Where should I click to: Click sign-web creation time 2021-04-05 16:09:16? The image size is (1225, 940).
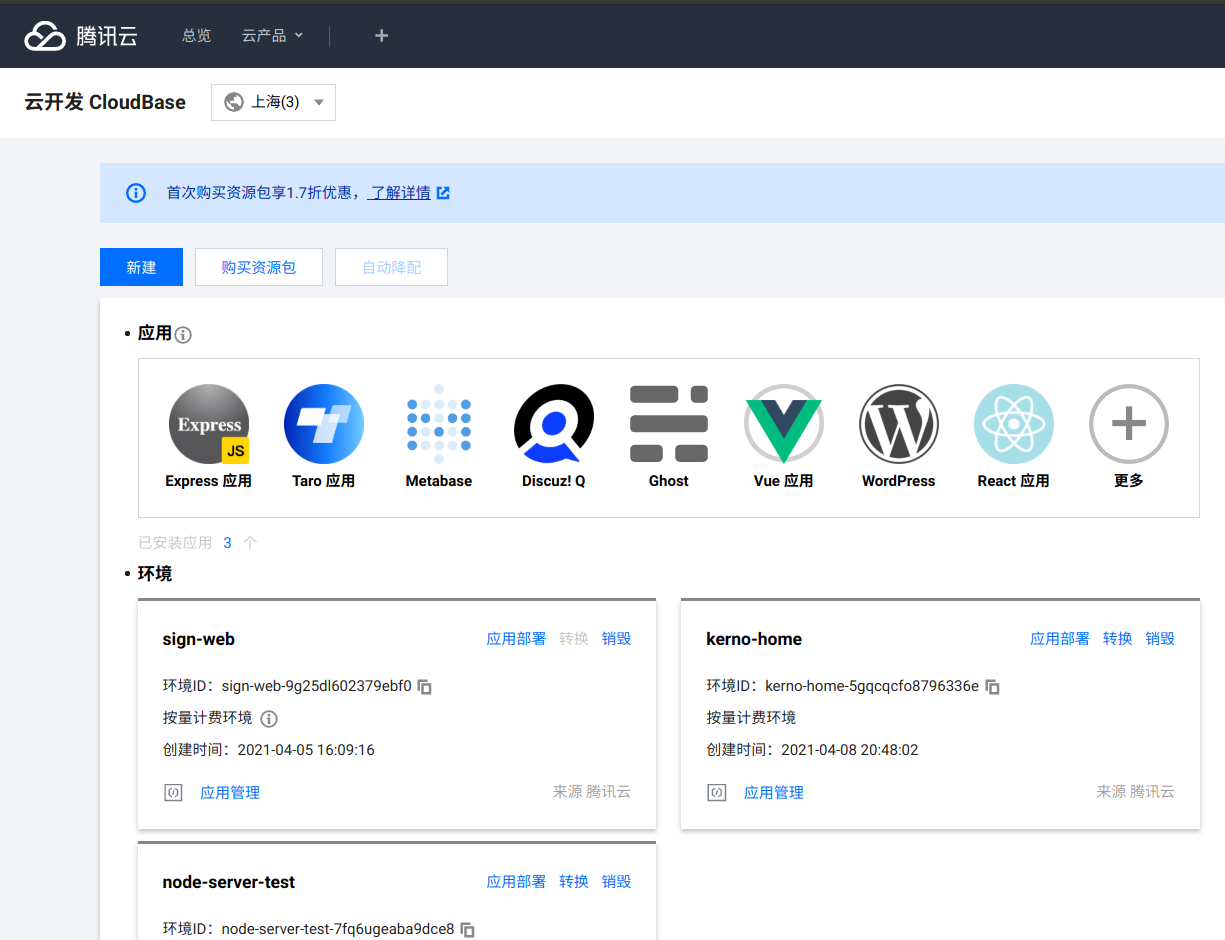tap(306, 750)
